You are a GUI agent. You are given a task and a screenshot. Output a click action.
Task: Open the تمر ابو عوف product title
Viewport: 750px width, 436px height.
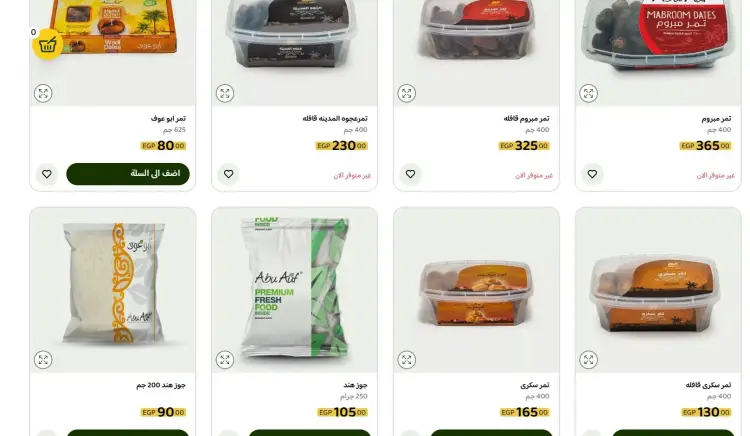click(168, 118)
